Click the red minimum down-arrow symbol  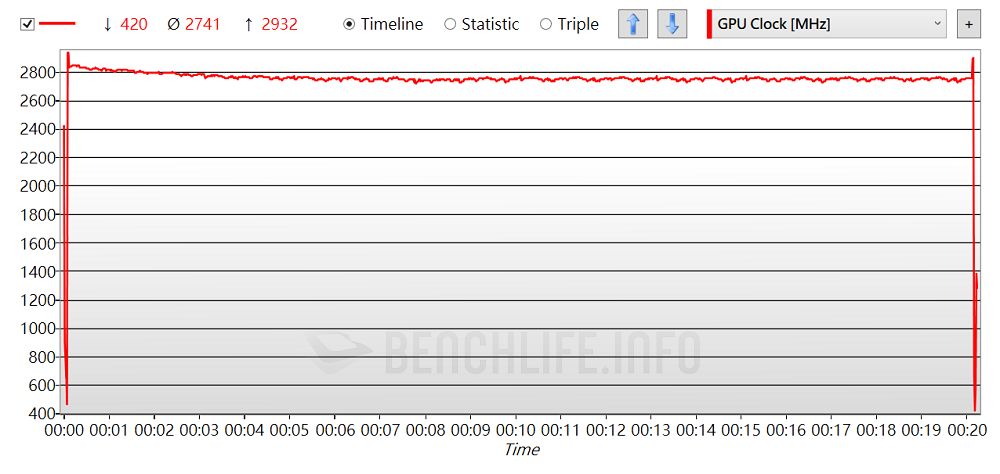click(x=107, y=24)
